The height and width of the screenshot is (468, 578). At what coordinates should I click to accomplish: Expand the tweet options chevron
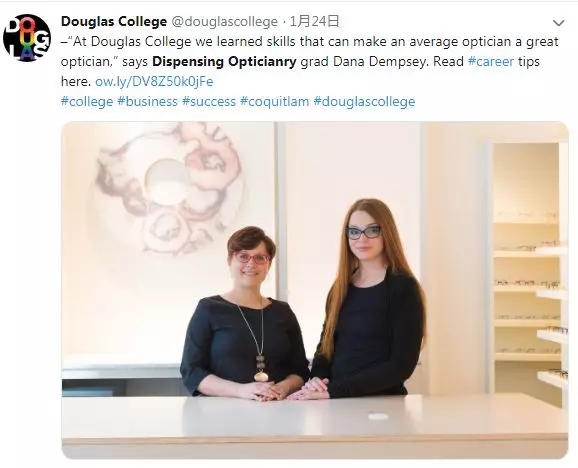559,23
